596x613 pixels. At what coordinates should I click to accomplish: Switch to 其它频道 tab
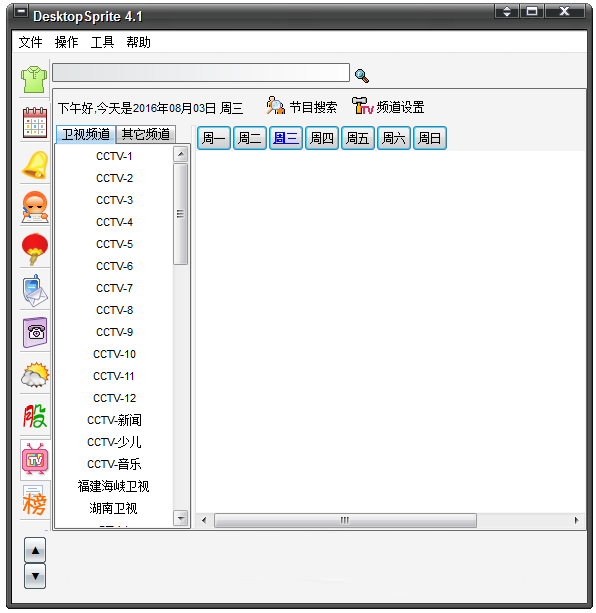tap(146, 134)
